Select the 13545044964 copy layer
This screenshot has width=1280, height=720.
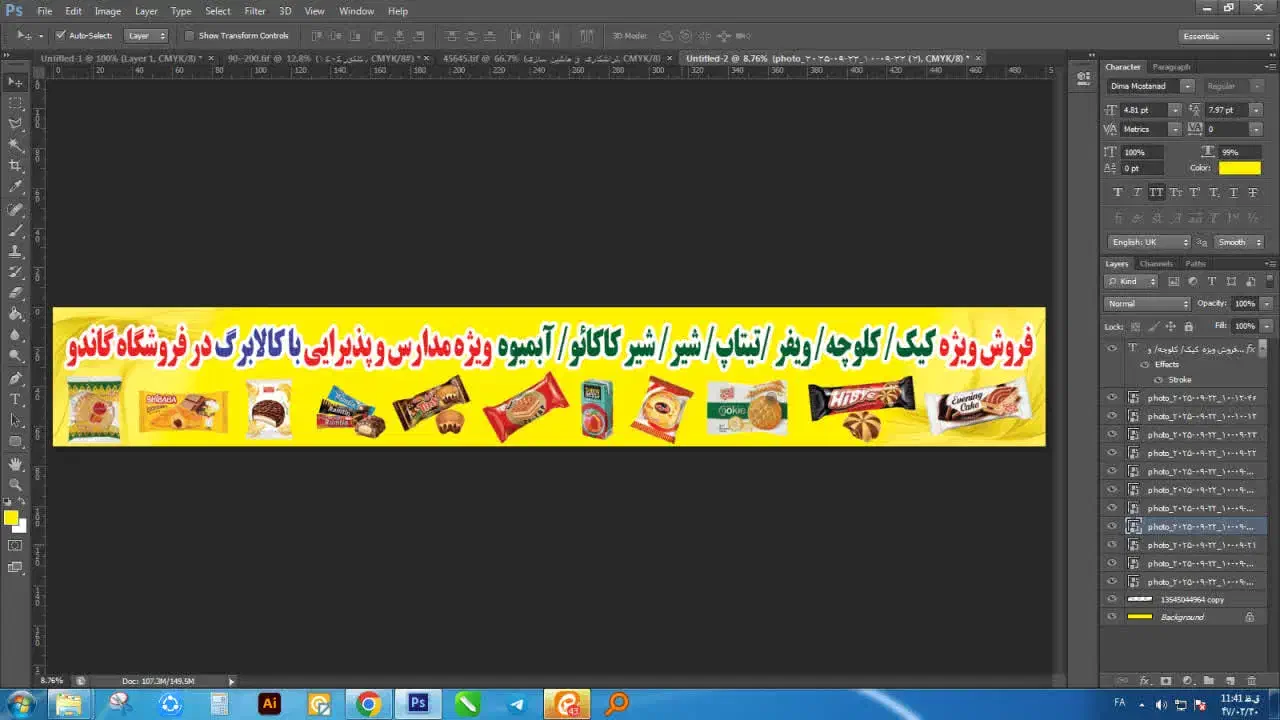(x=1192, y=599)
